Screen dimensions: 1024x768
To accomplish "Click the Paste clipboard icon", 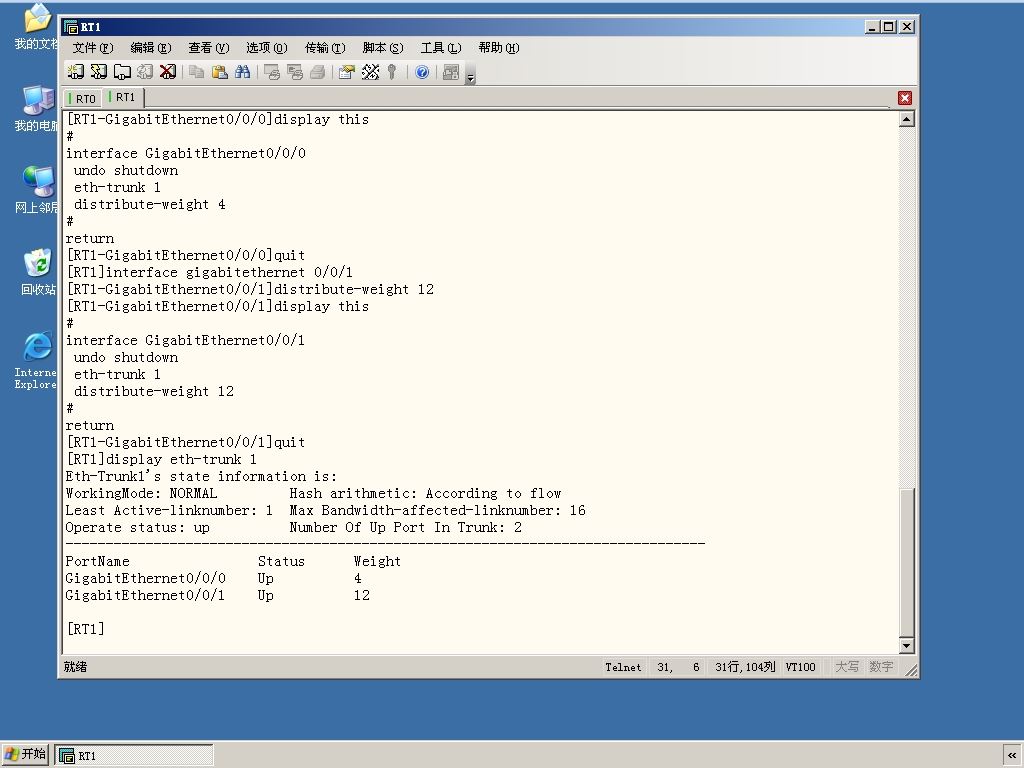I will 219,72.
